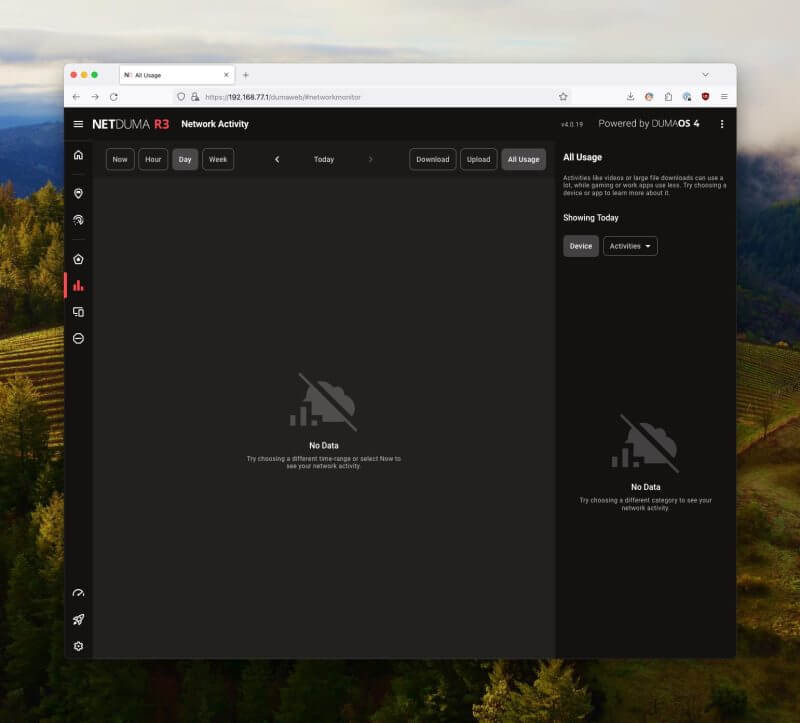Screen dimensions: 800x723
Task: Open the pentagon home icon in sidebar
Action: click(x=78, y=259)
